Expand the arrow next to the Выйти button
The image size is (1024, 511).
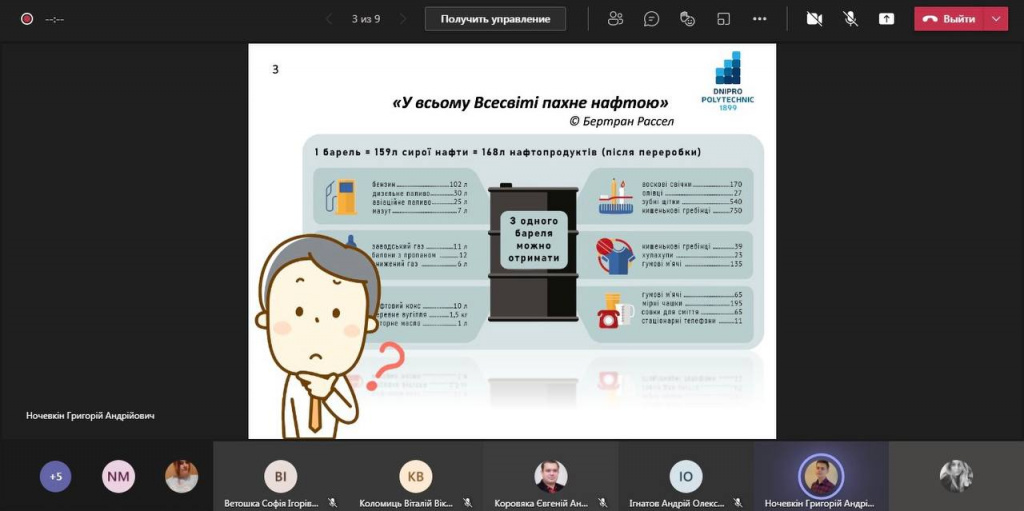click(x=996, y=19)
